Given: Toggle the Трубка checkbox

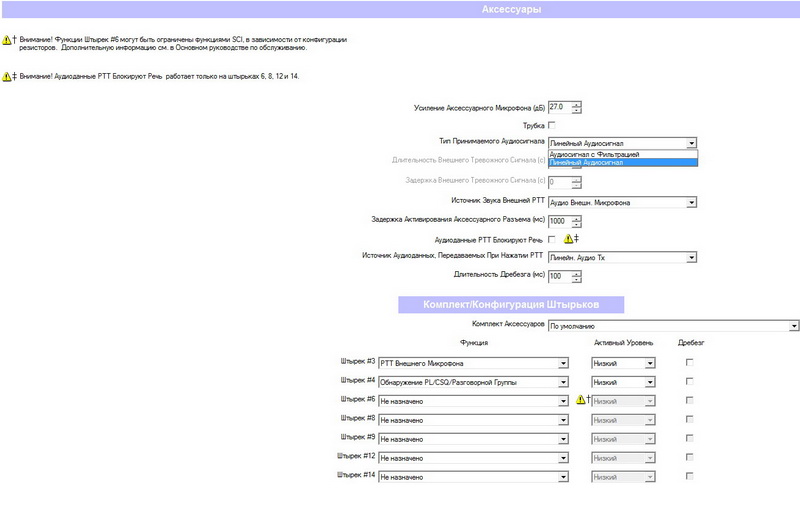Looking at the screenshot, I should point(552,125).
